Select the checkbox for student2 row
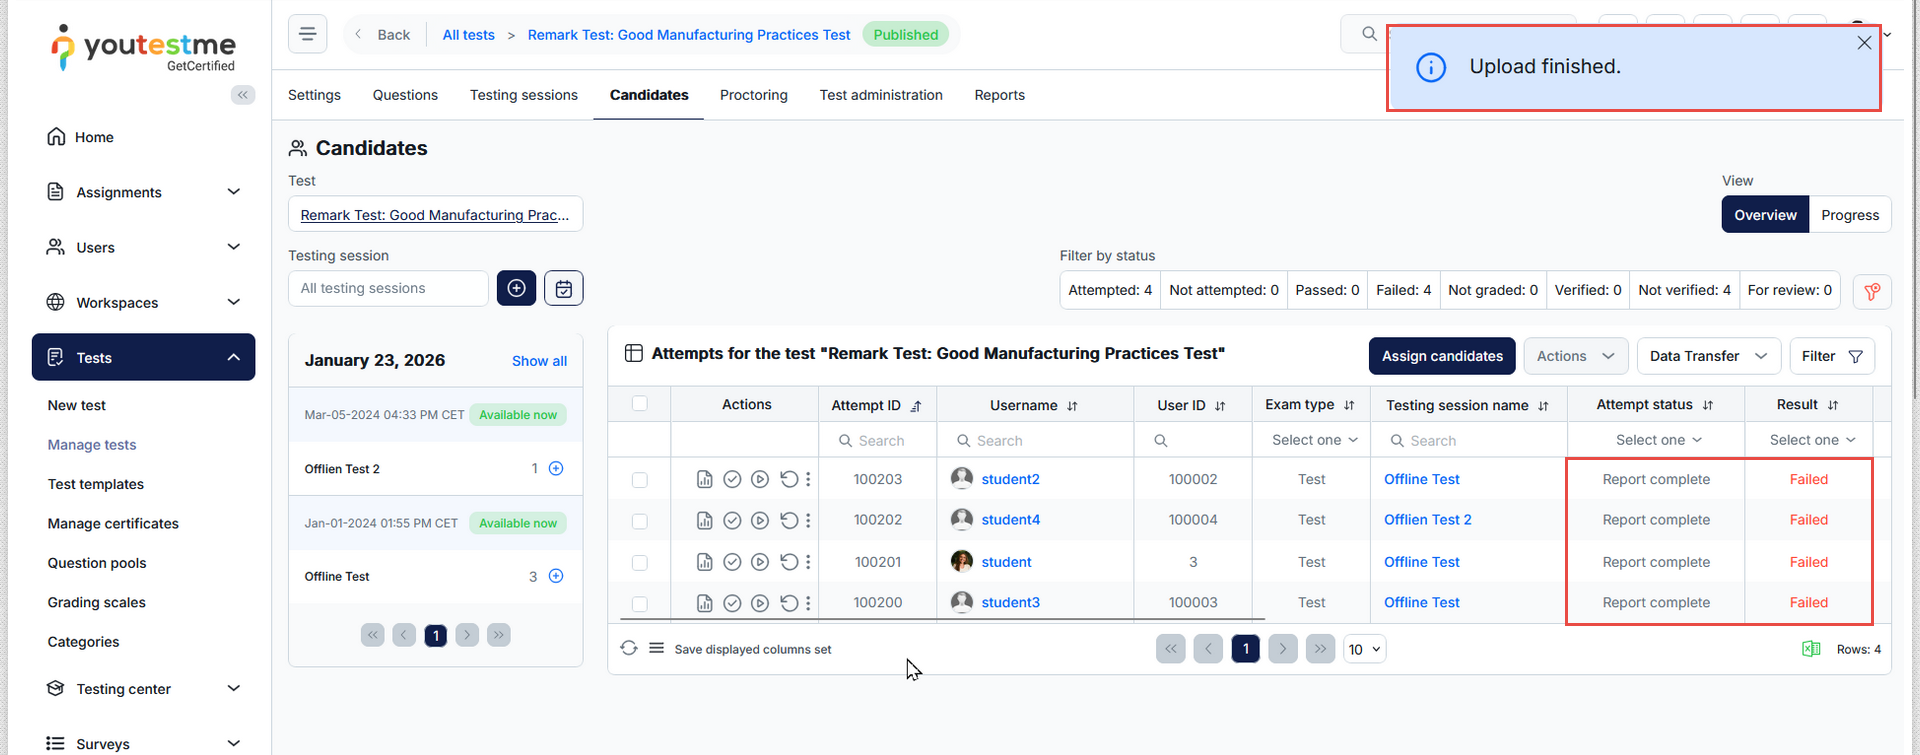 (x=640, y=480)
